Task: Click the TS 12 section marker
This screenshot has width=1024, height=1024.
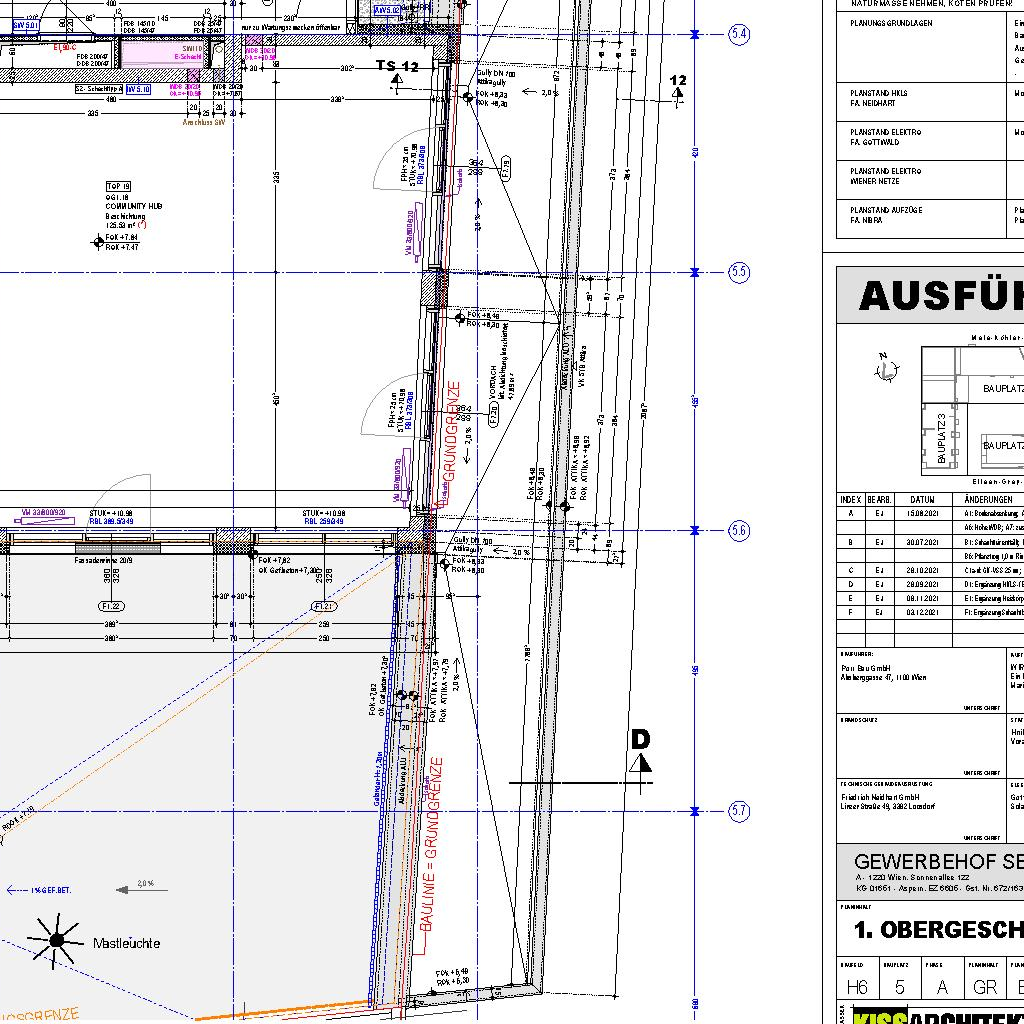Action: (x=398, y=68)
